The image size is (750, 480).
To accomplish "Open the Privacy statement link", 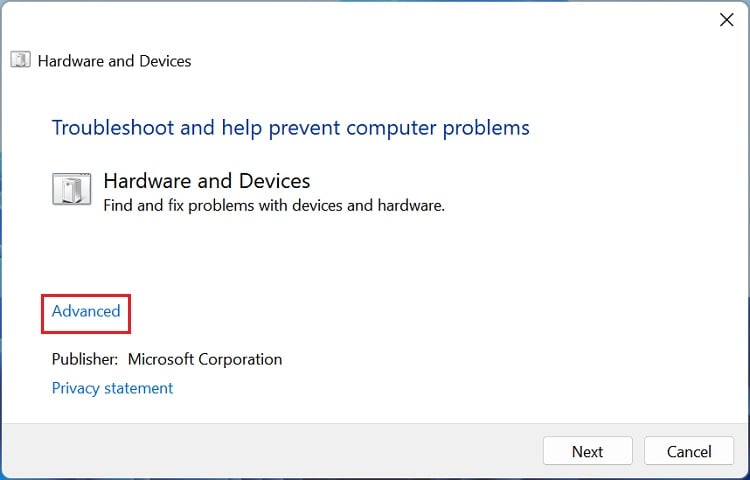I will point(112,388).
